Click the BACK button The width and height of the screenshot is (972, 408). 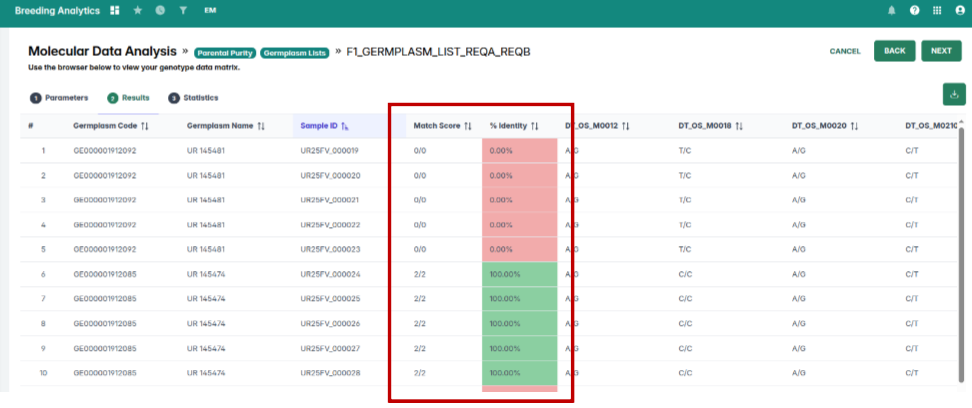[894, 51]
